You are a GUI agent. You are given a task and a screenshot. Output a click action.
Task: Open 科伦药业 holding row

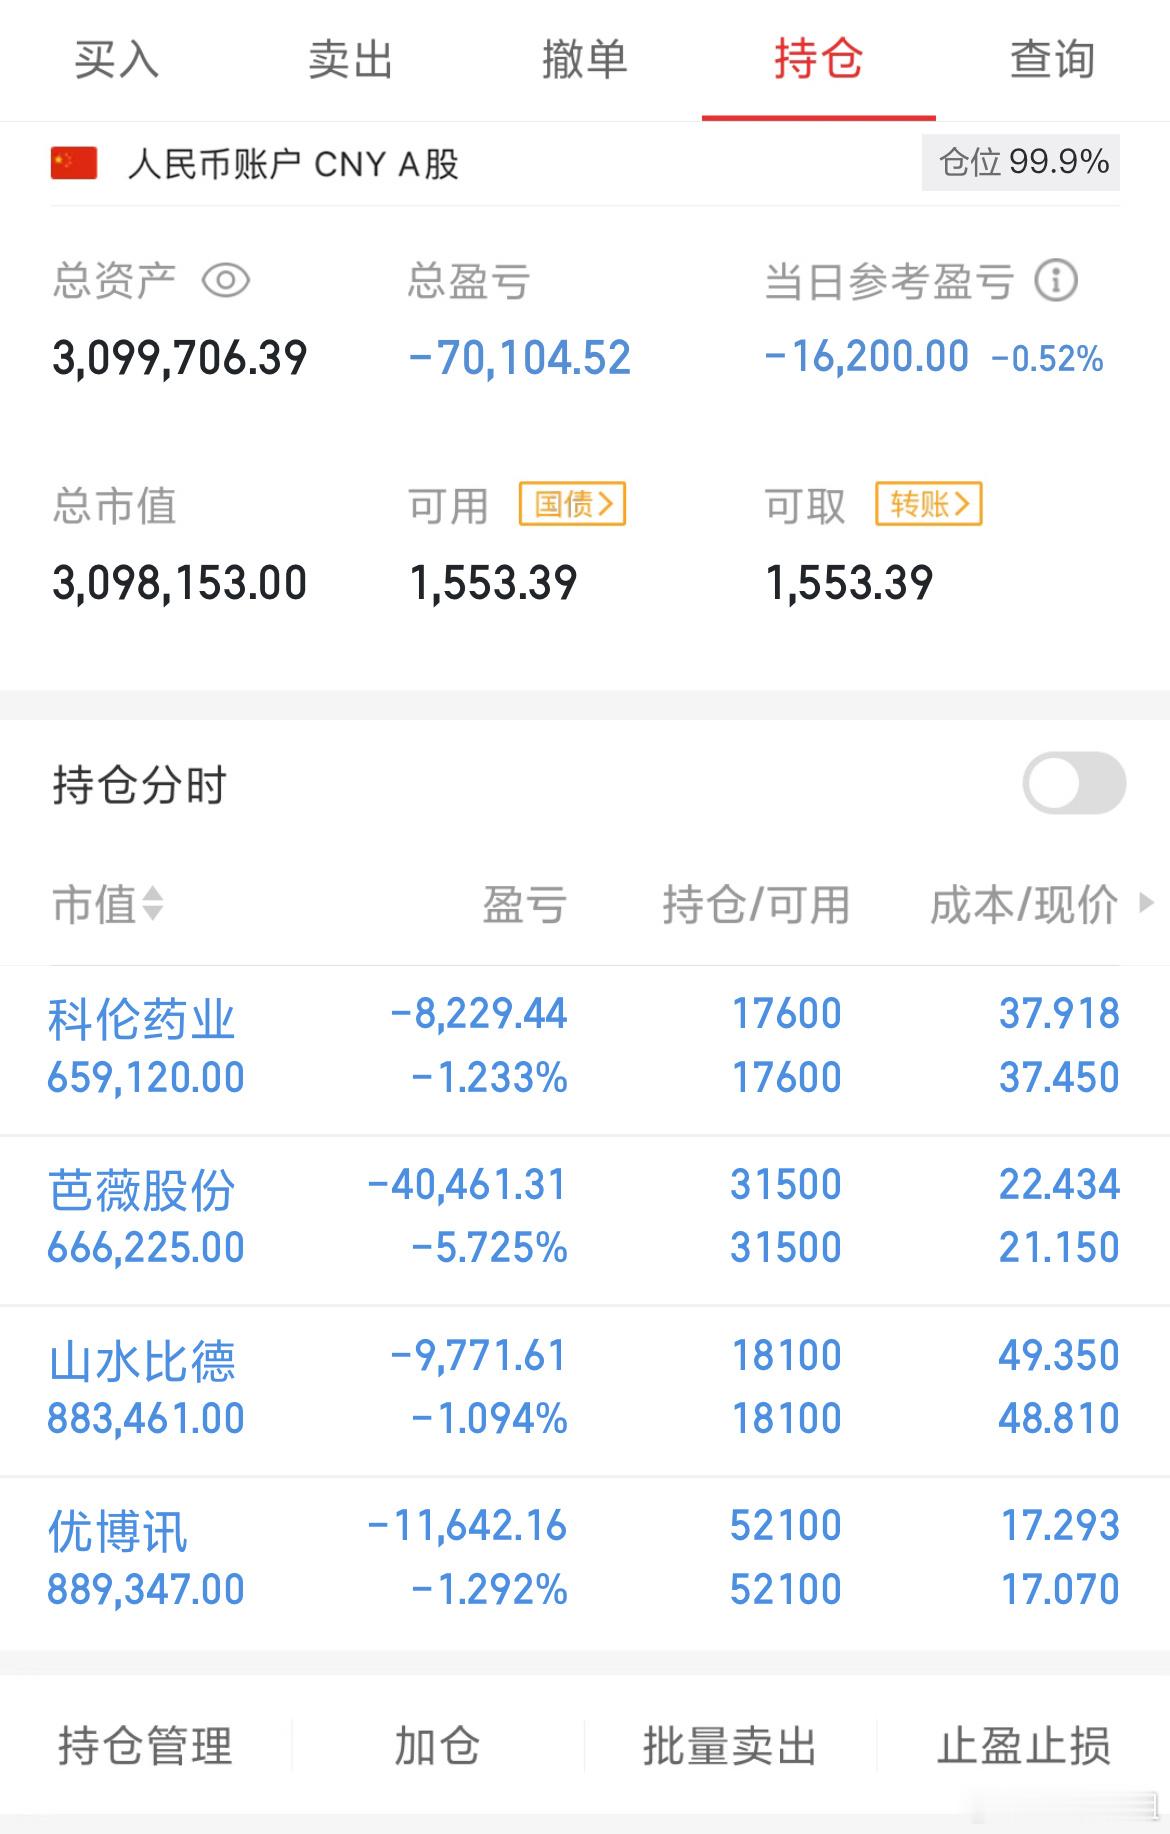585,1049
